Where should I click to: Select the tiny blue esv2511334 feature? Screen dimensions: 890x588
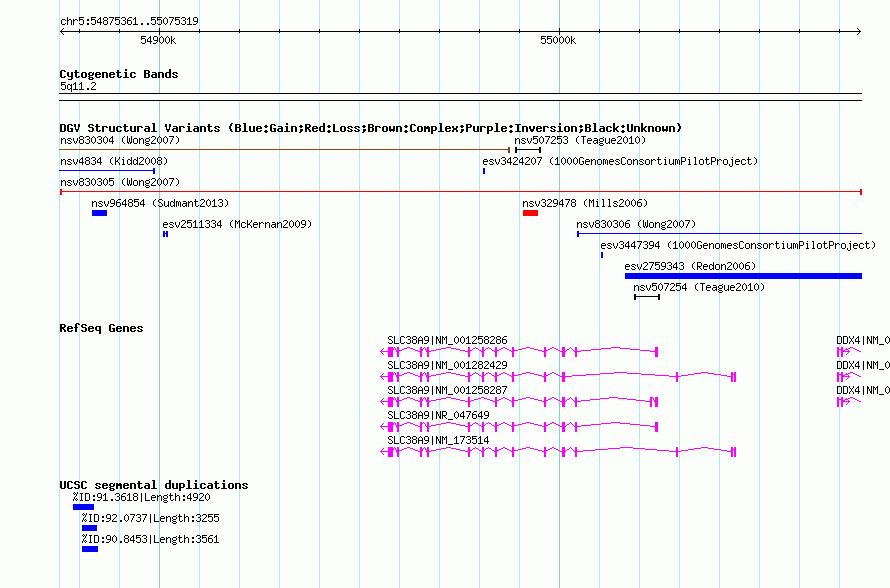point(165,234)
